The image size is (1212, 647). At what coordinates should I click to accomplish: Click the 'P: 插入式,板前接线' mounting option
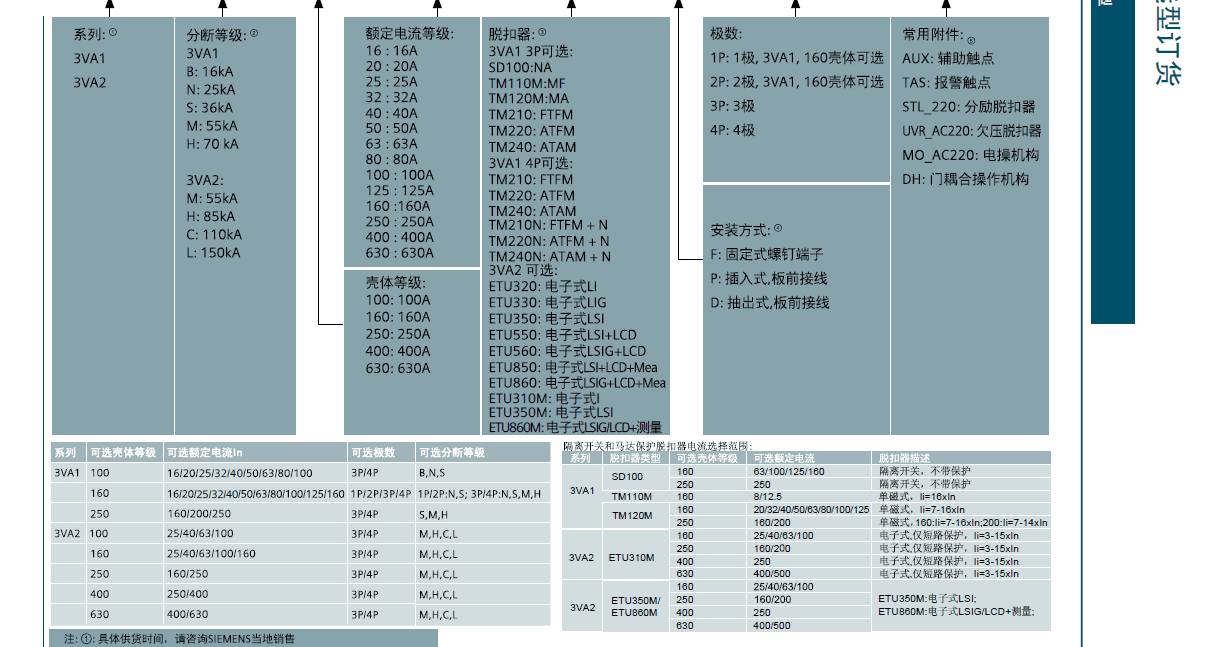pyautogui.click(x=769, y=278)
